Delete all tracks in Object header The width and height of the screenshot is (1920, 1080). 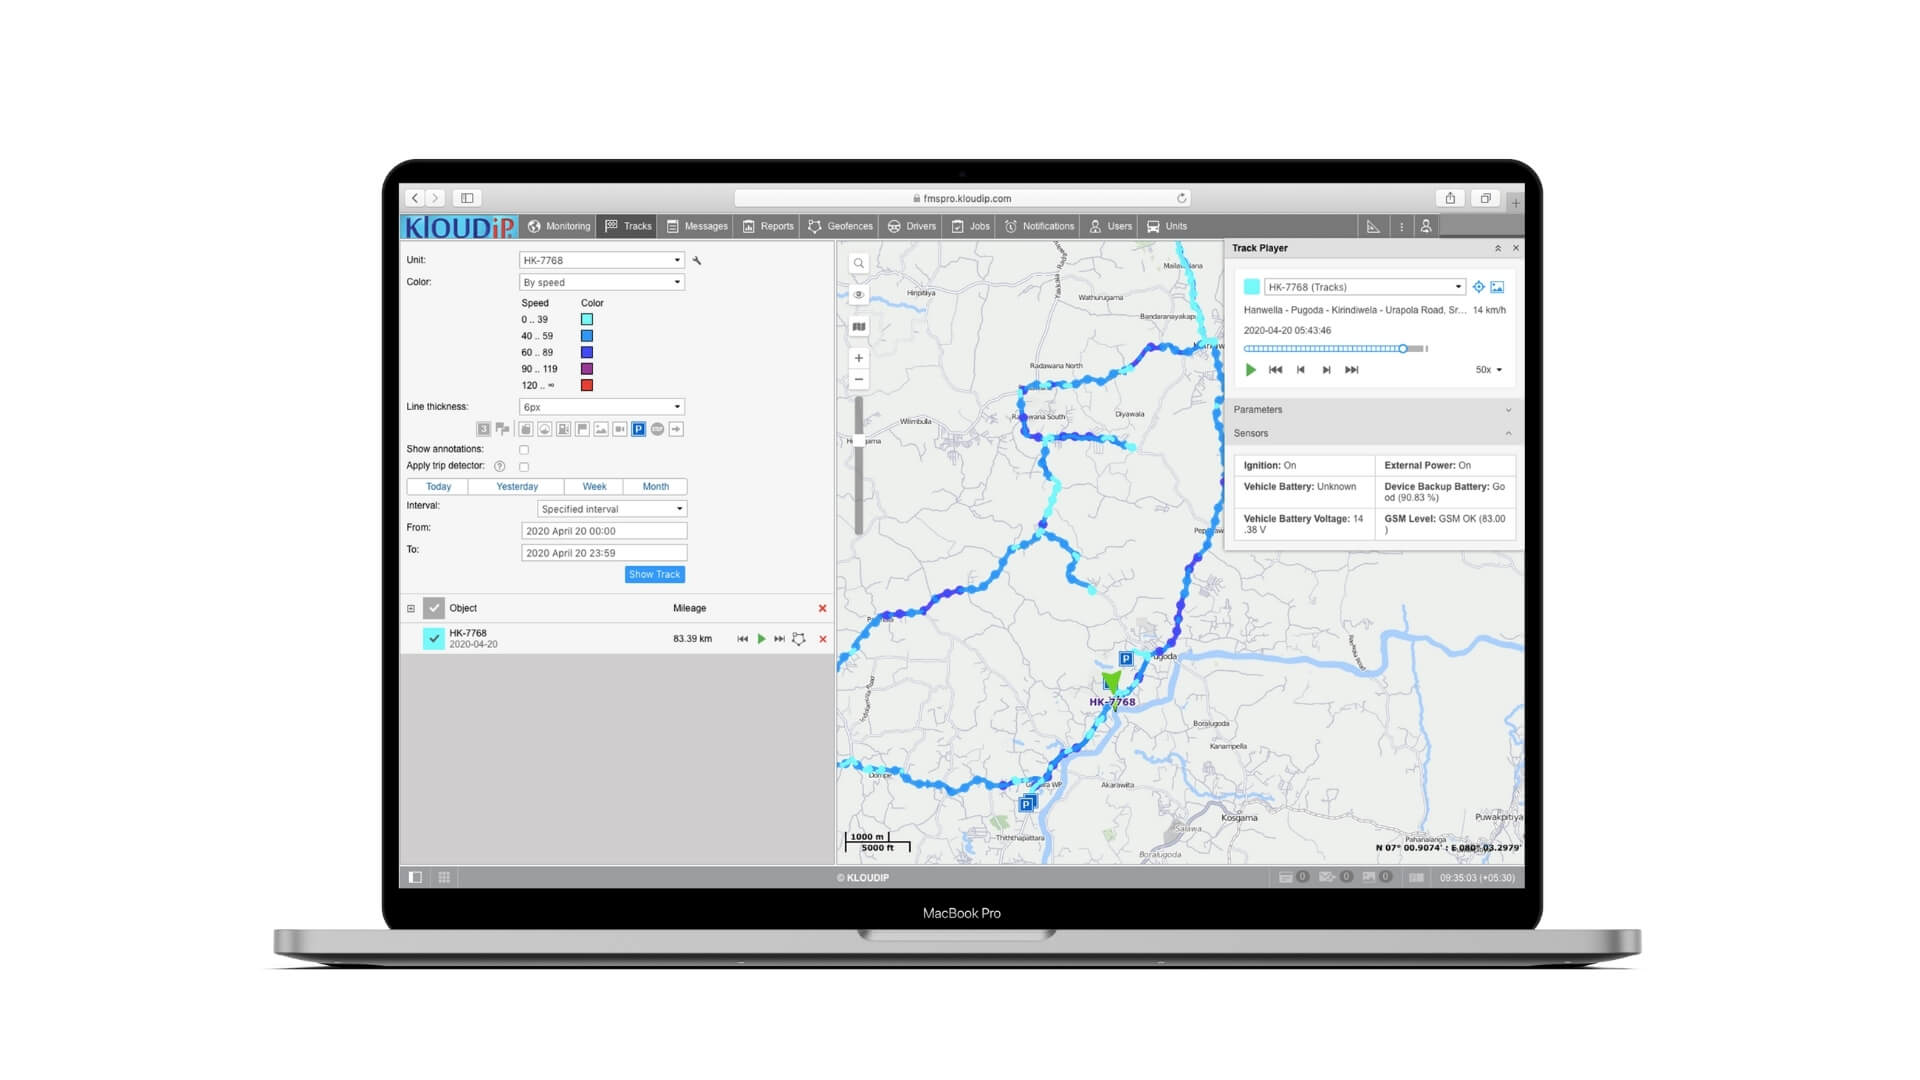pos(823,608)
